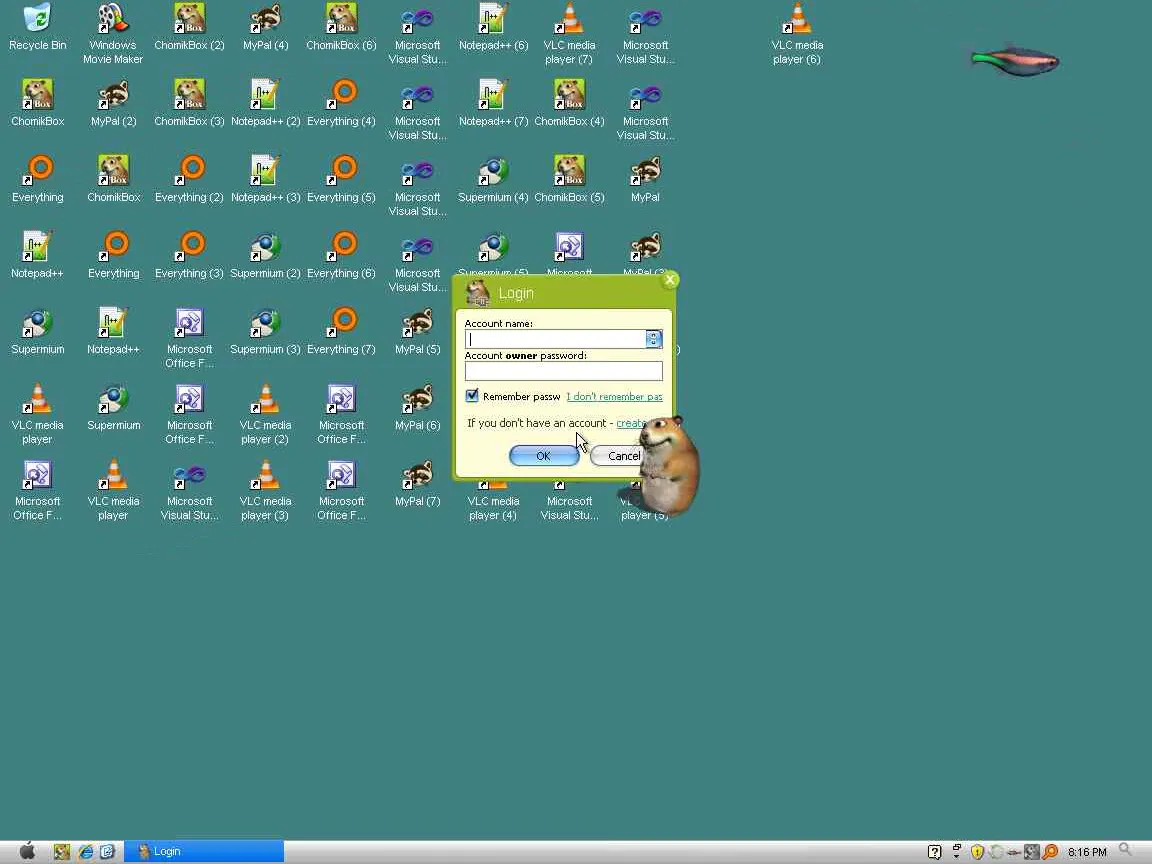This screenshot has width=1152, height=864.
Task: Click the Account owner password field
Action: pyautogui.click(x=564, y=371)
